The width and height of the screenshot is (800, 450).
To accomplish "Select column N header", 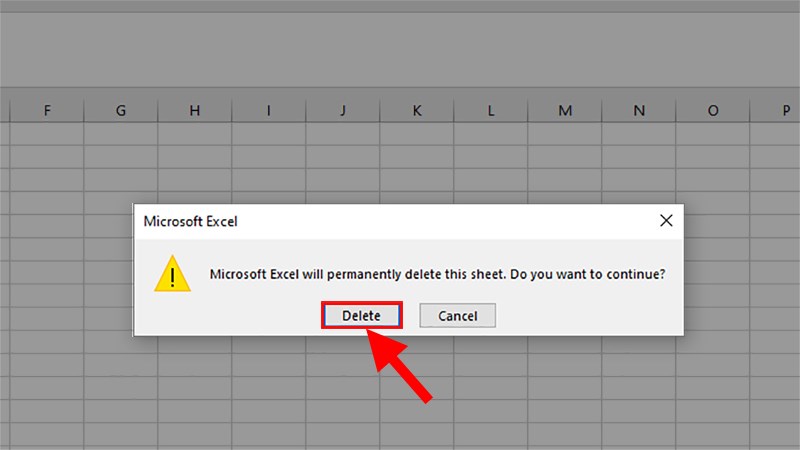I will [639, 110].
